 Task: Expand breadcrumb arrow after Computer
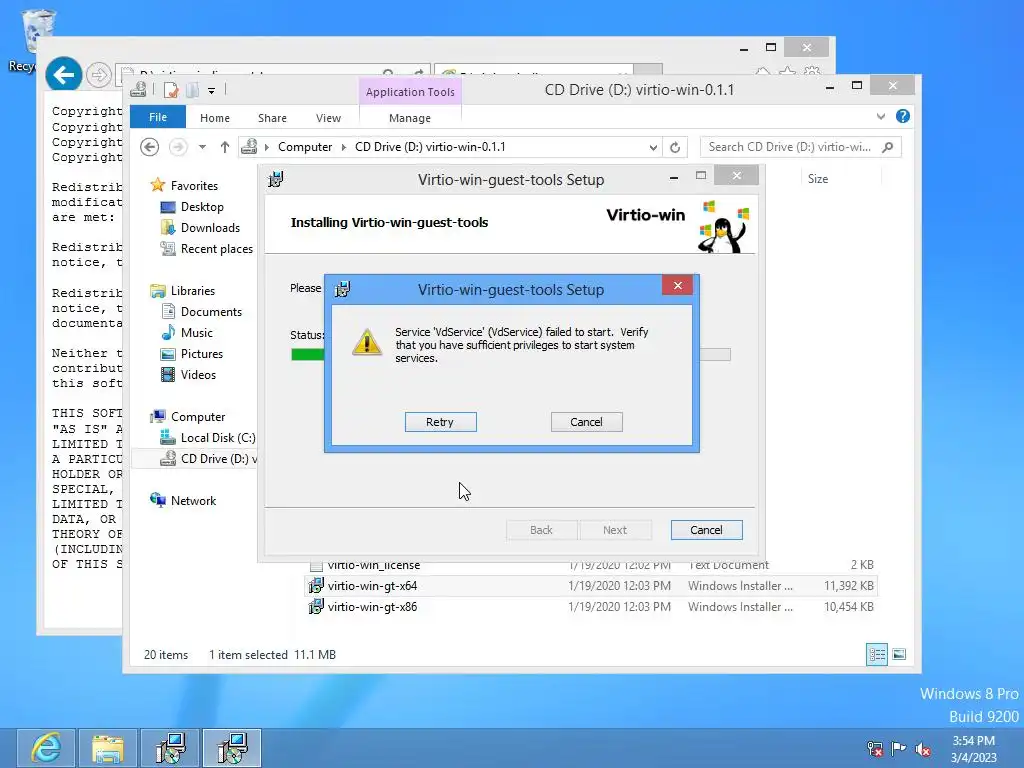coord(344,147)
